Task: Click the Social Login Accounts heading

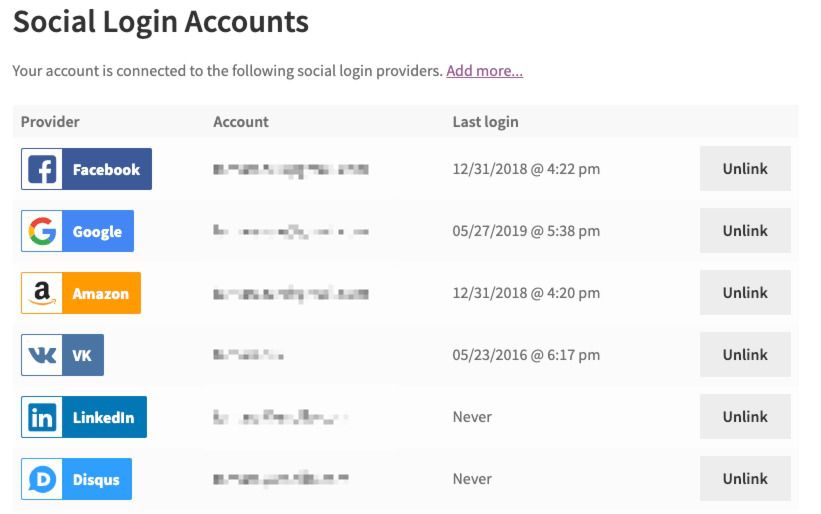Action: [x=161, y=21]
